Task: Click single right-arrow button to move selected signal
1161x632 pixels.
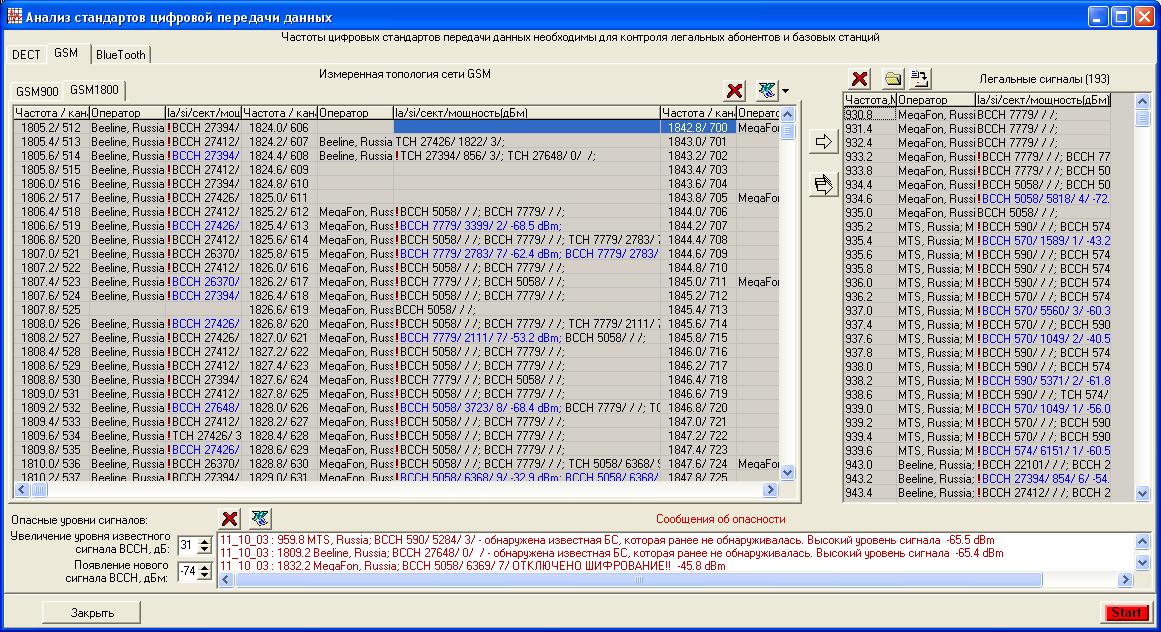Action: click(824, 141)
